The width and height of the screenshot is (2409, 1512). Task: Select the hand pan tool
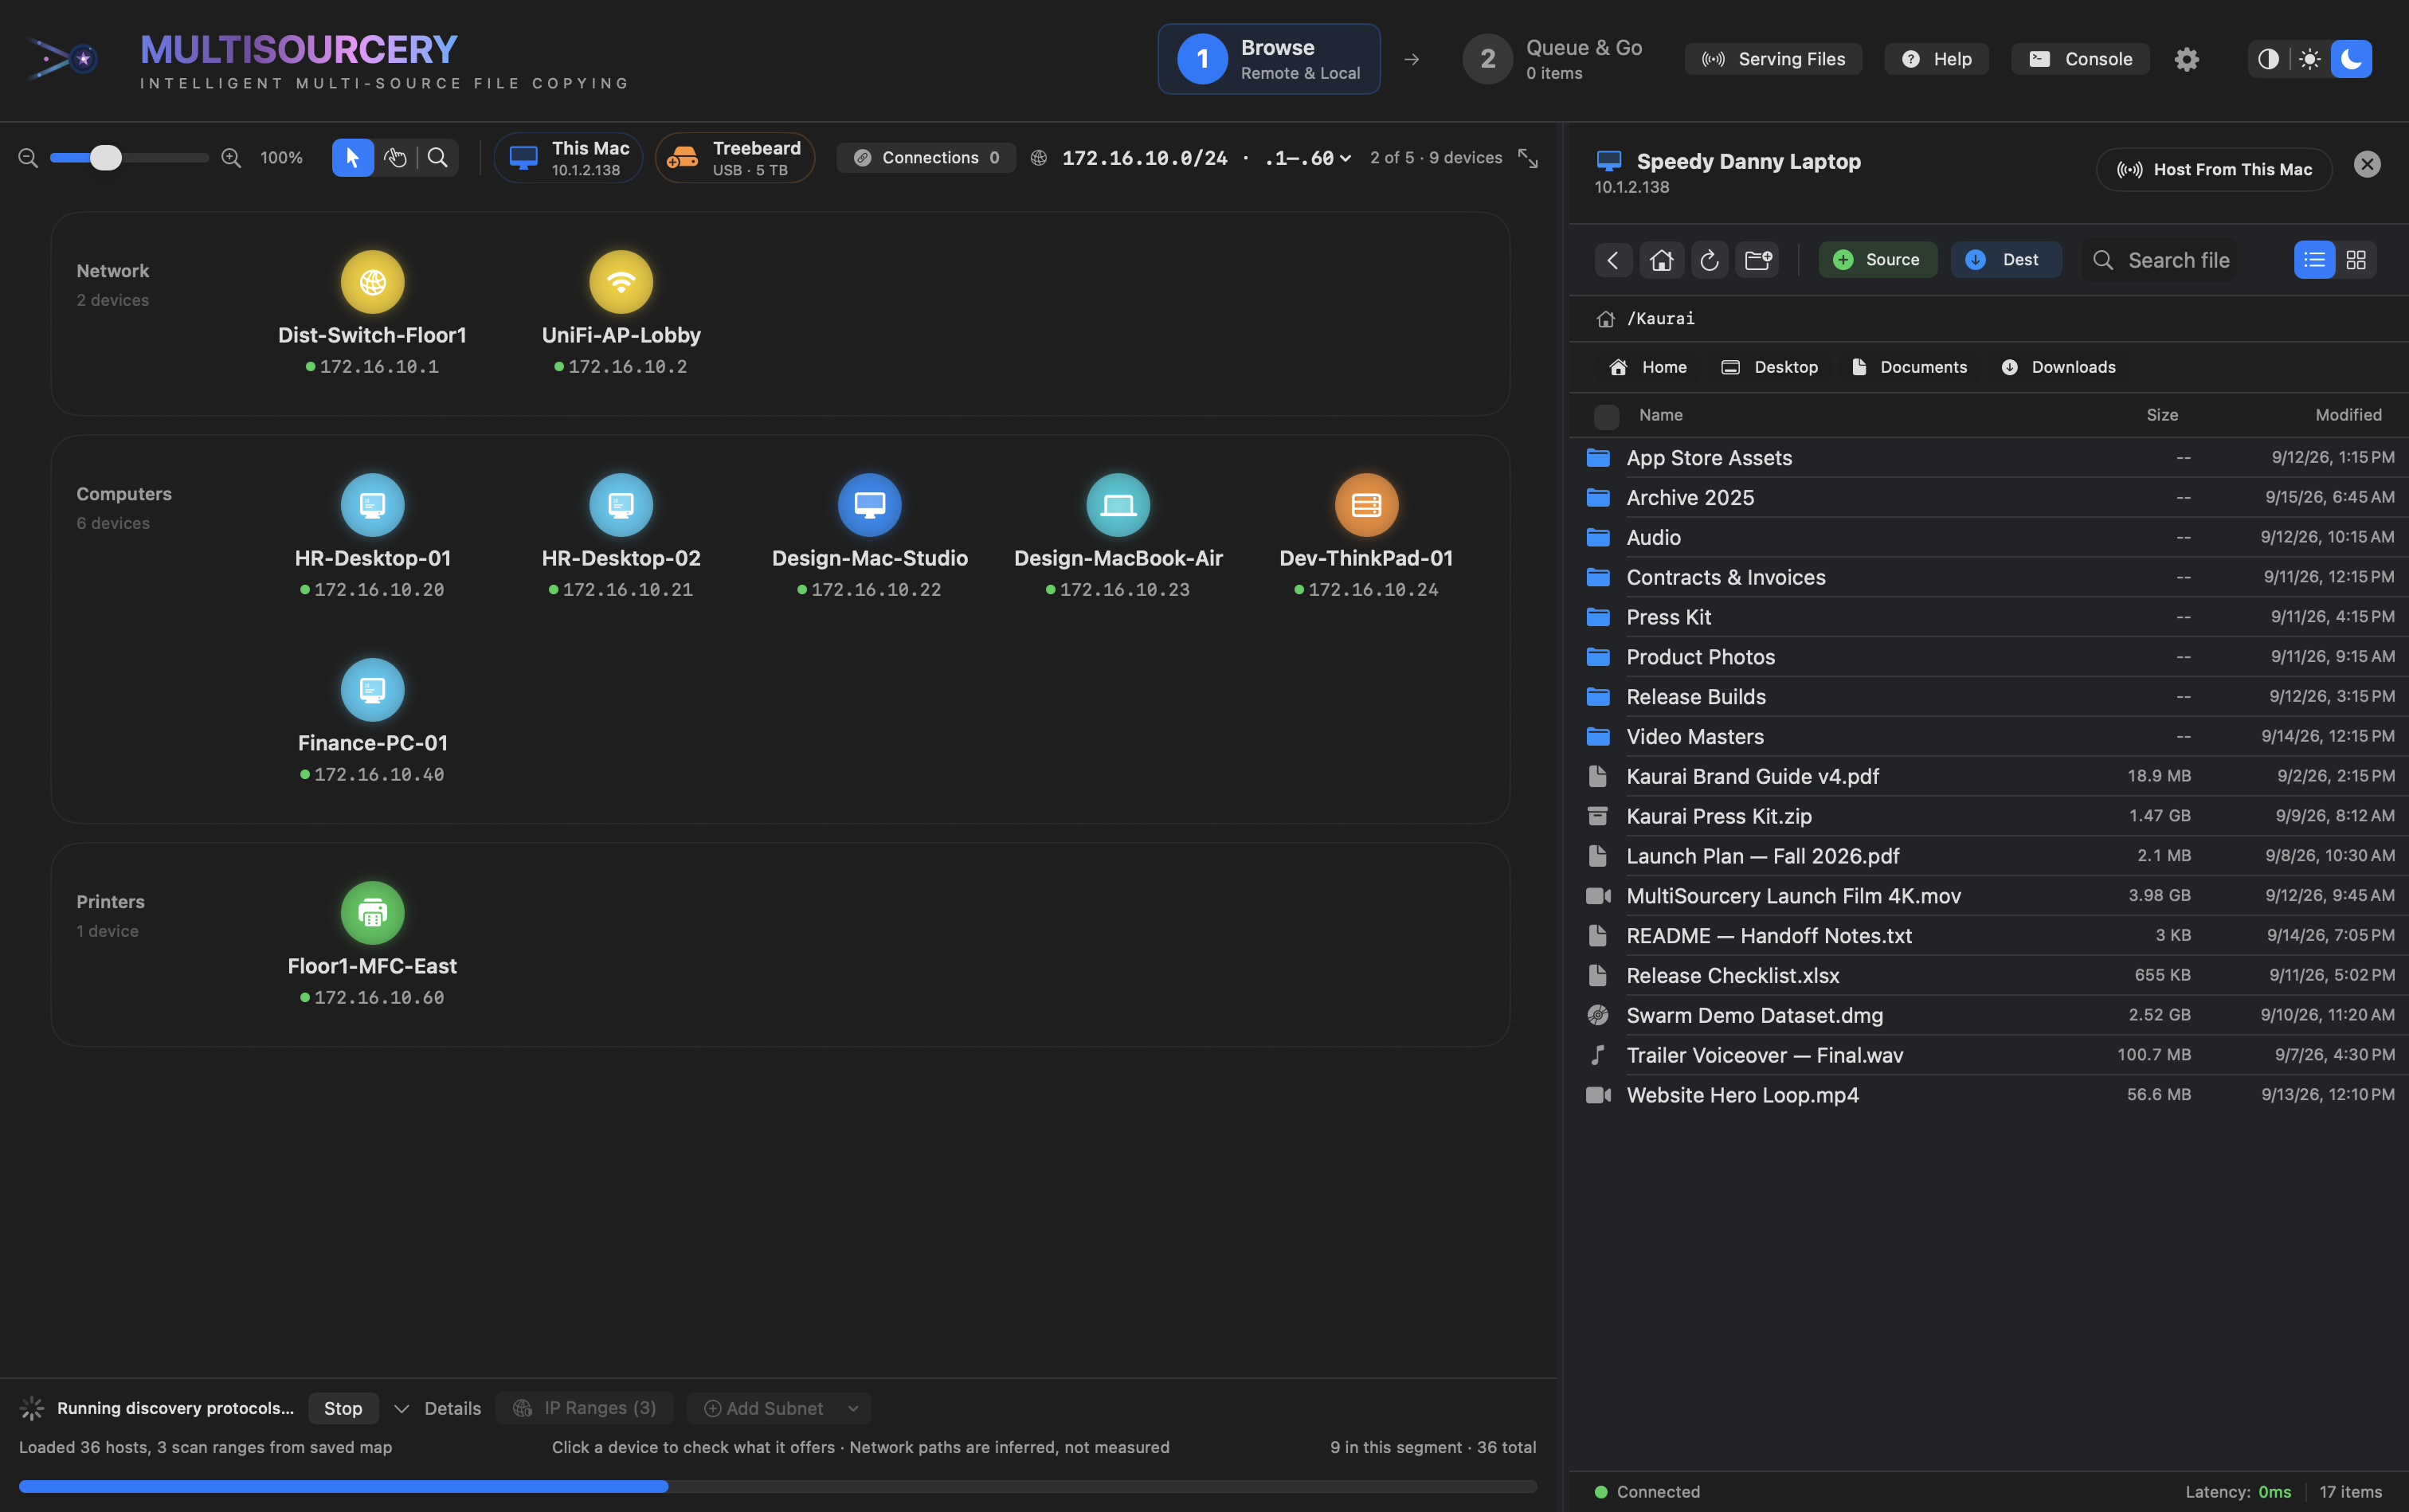(396, 158)
